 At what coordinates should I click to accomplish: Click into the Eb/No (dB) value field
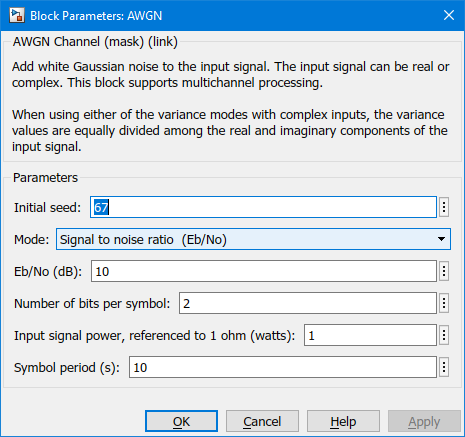tap(264, 271)
